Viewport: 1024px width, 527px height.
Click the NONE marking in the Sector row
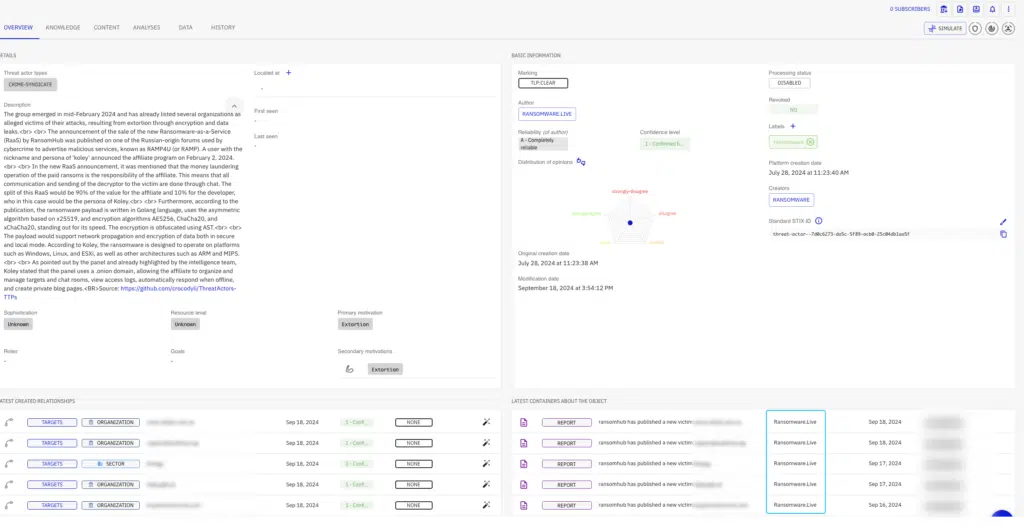pos(413,464)
